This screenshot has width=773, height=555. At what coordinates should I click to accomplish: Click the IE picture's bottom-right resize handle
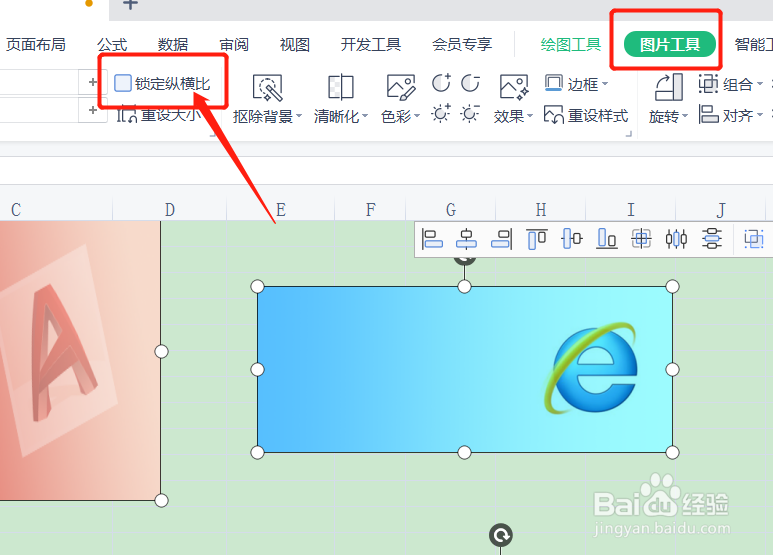pyautogui.click(x=672, y=452)
